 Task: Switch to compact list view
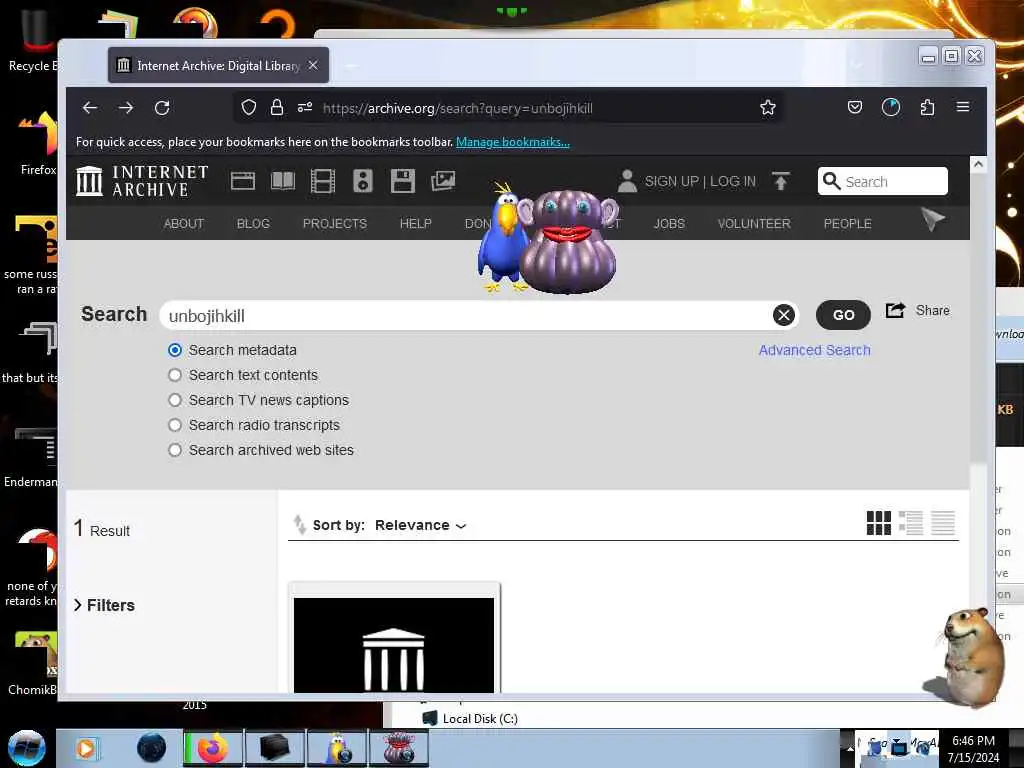tap(942, 523)
